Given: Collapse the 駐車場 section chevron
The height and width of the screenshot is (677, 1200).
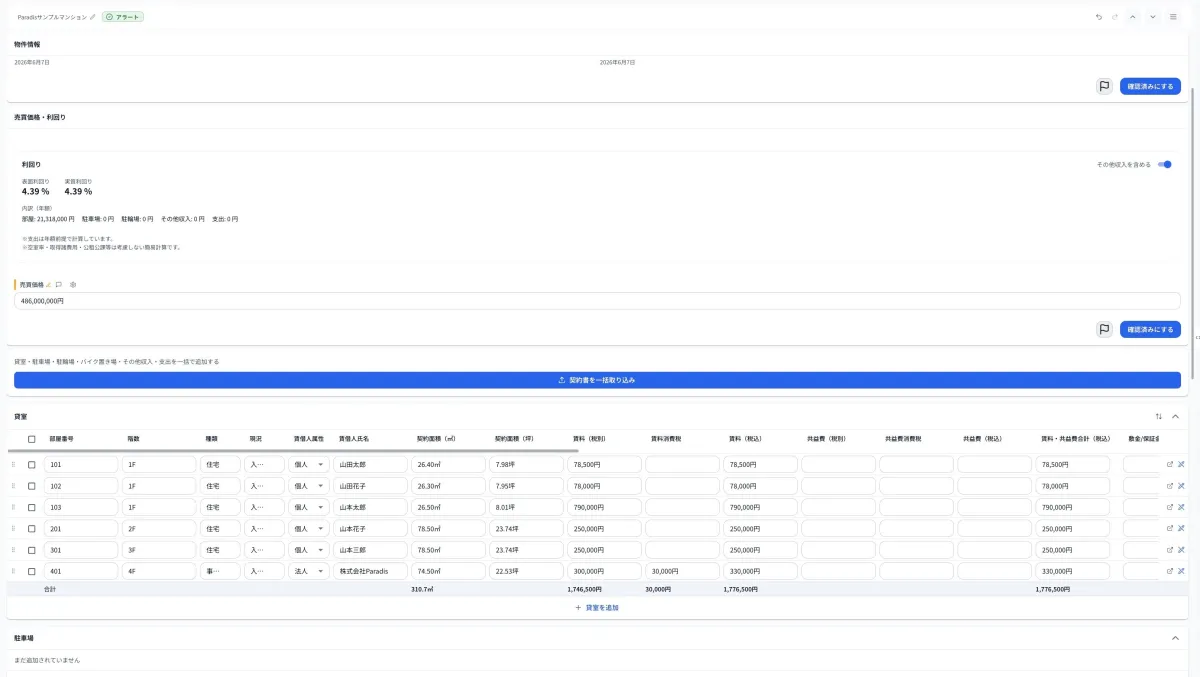Looking at the screenshot, I should pyautogui.click(x=1175, y=638).
